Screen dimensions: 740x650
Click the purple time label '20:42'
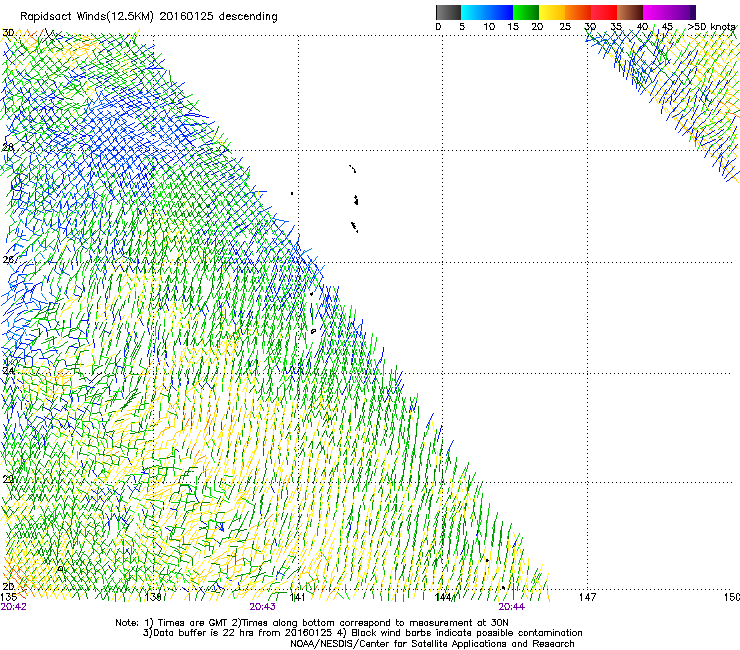[13, 607]
